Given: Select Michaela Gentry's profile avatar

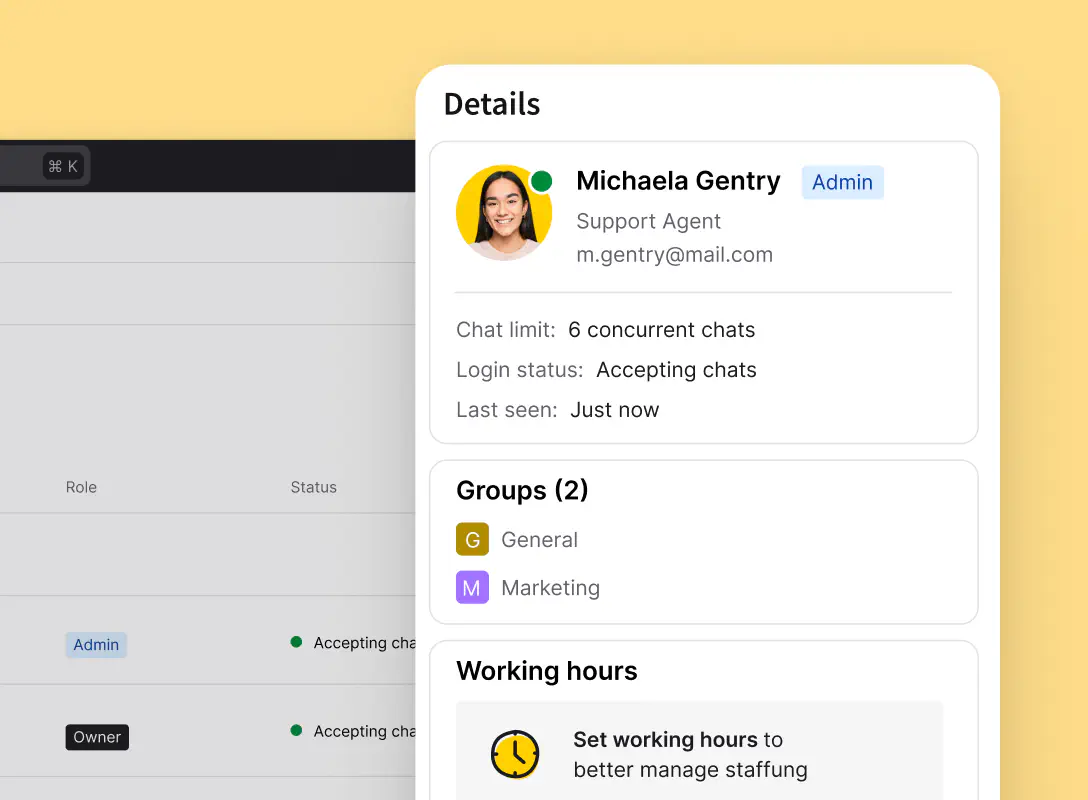Looking at the screenshot, I should pyautogui.click(x=505, y=212).
